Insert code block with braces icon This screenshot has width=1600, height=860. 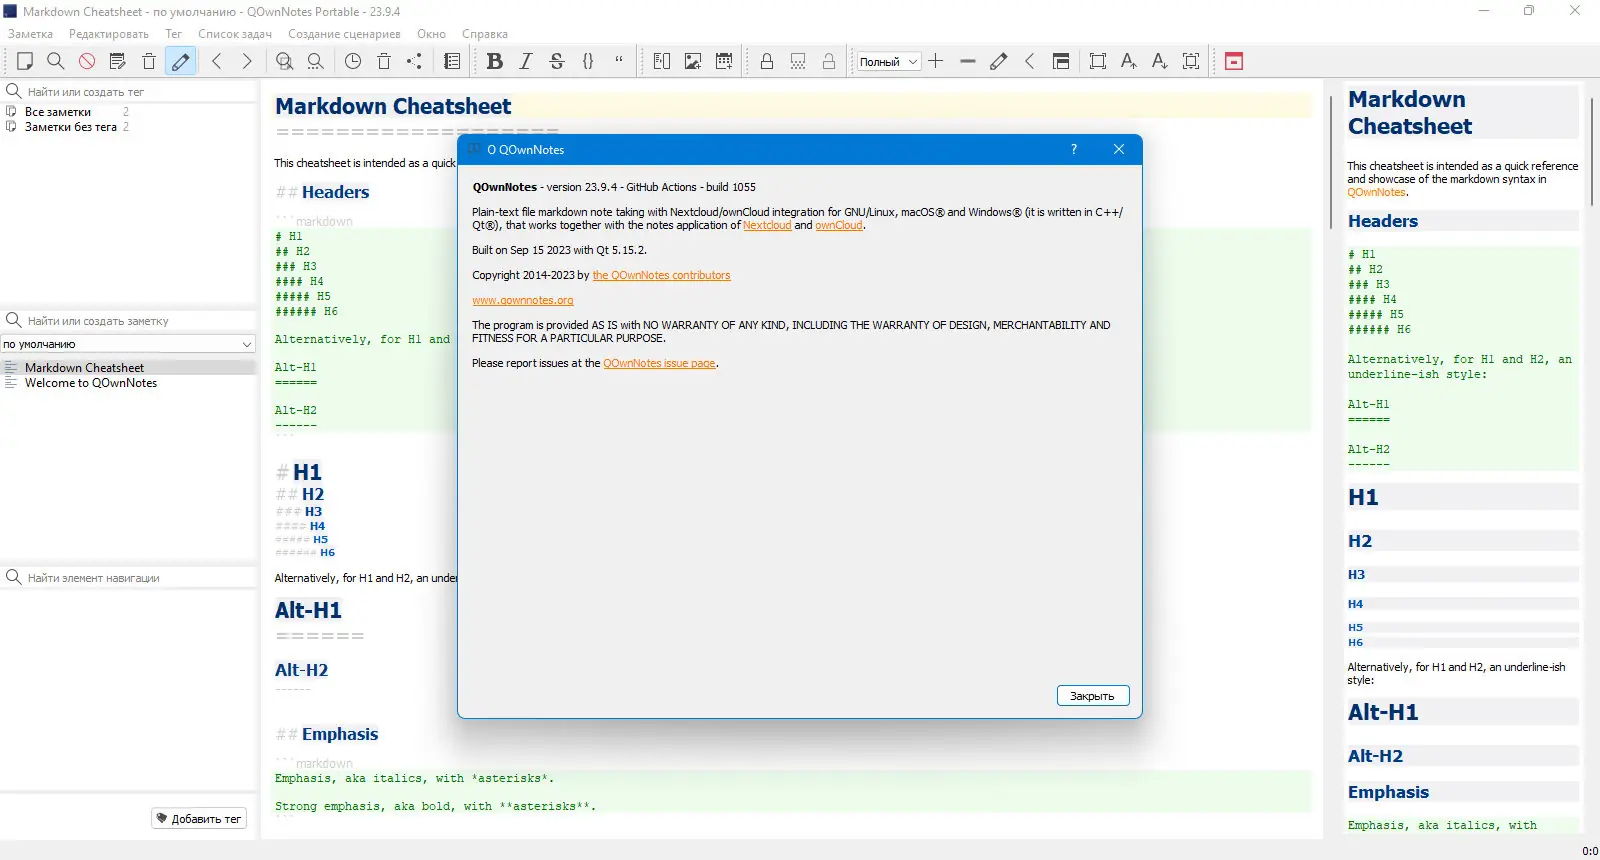588,62
